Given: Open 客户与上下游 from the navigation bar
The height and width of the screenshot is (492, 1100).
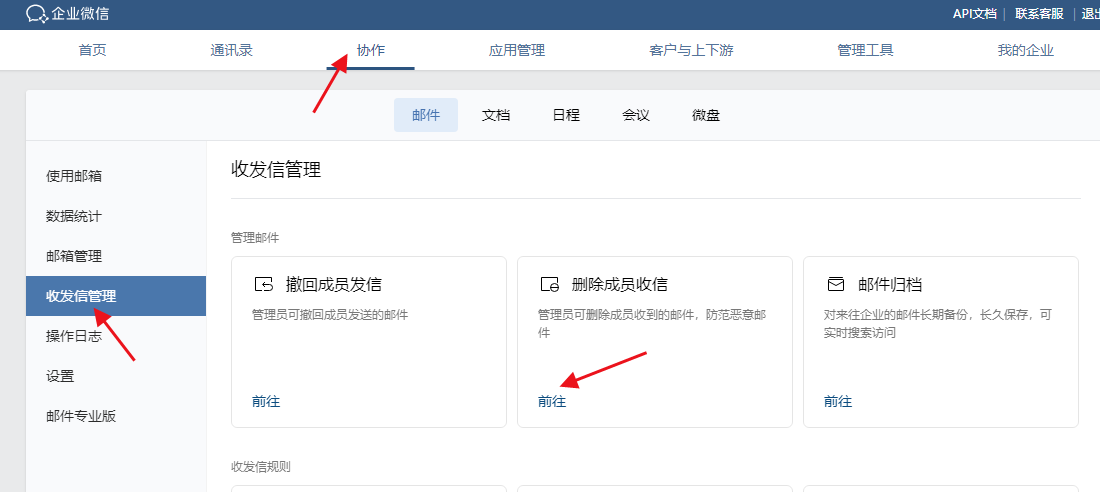Looking at the screenshot, I should 691,50.
